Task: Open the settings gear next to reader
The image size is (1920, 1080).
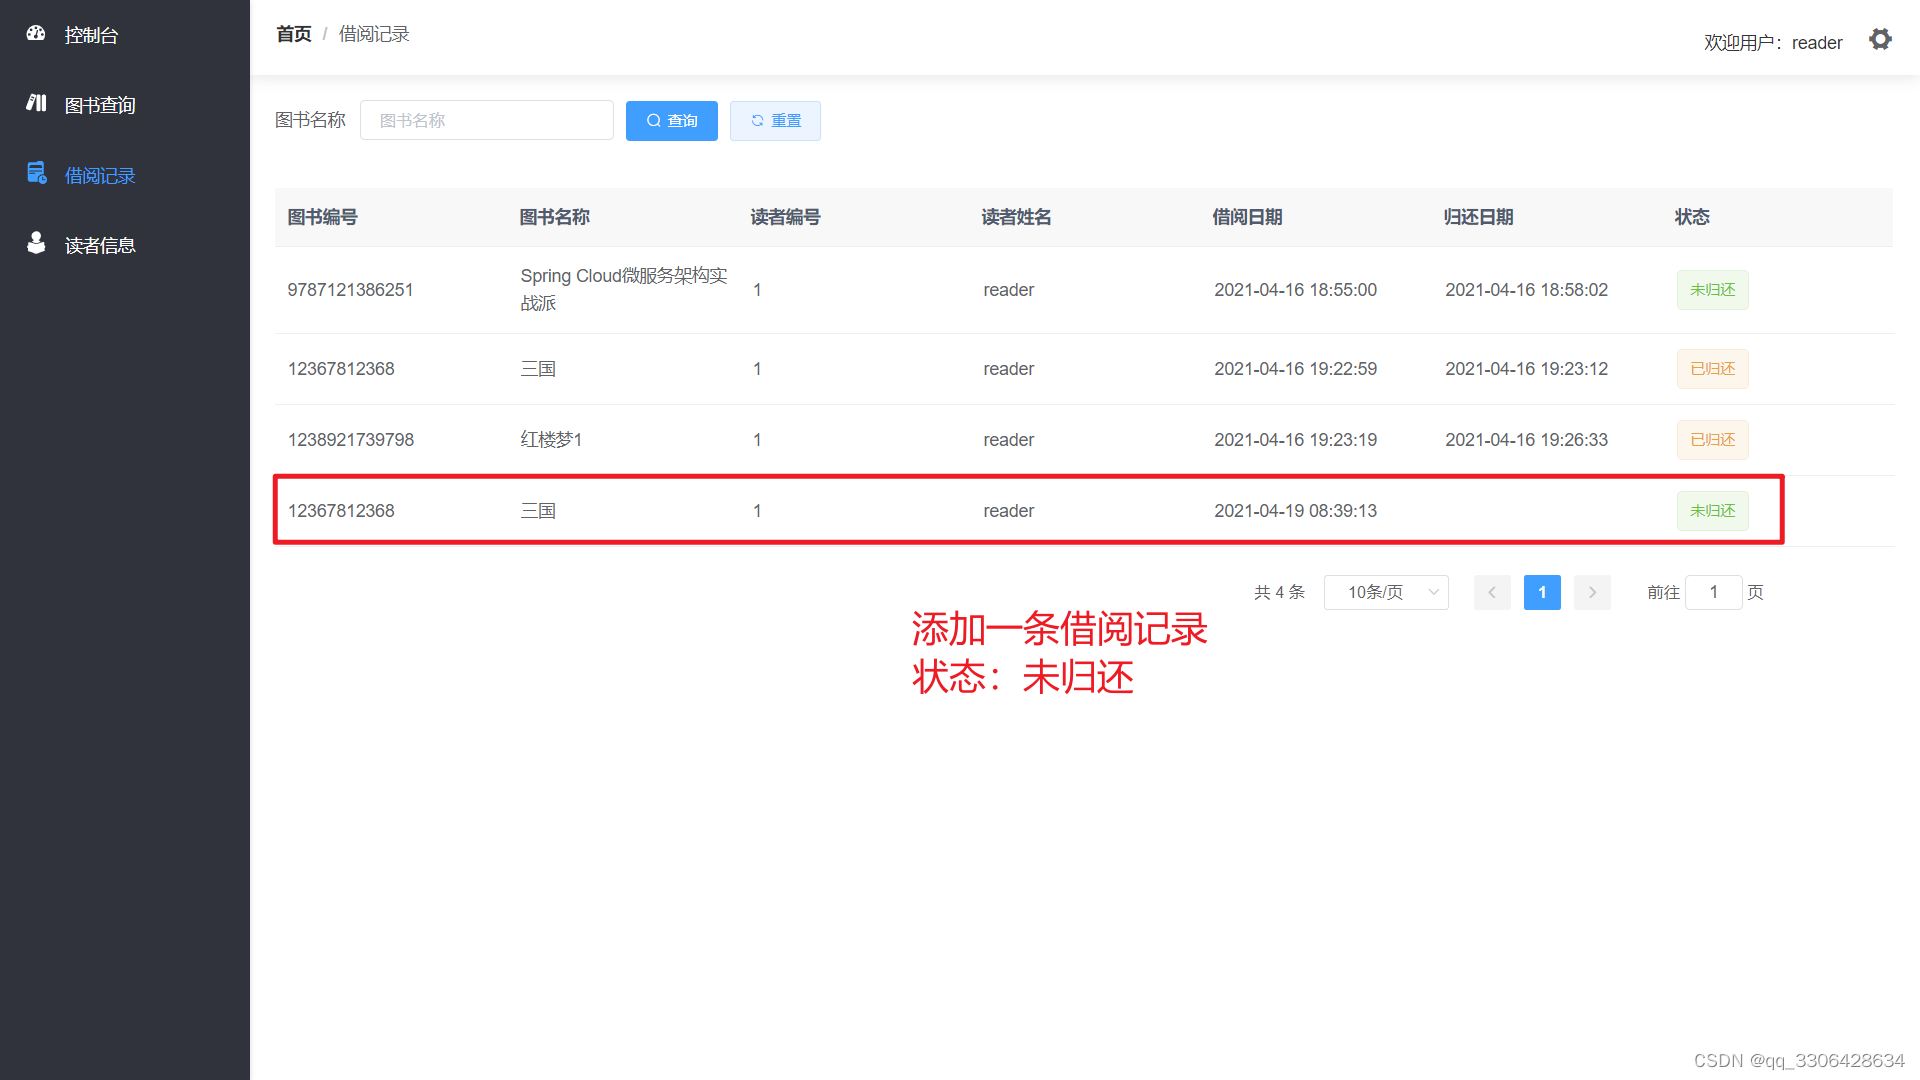Action: point(1880,39)
